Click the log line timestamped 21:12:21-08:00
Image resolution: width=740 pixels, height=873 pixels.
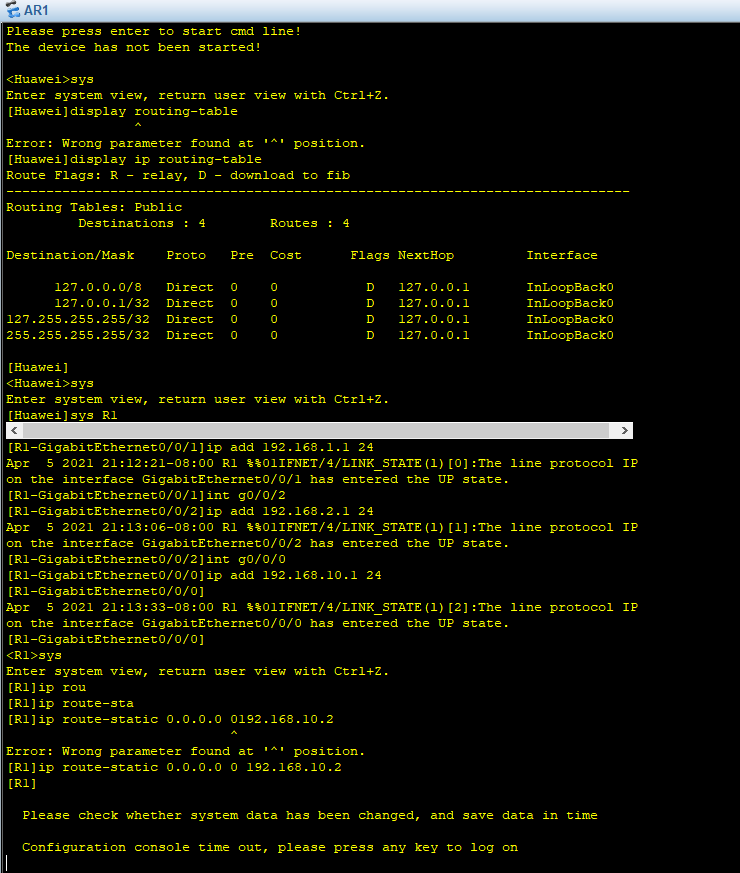click(322, 463)
